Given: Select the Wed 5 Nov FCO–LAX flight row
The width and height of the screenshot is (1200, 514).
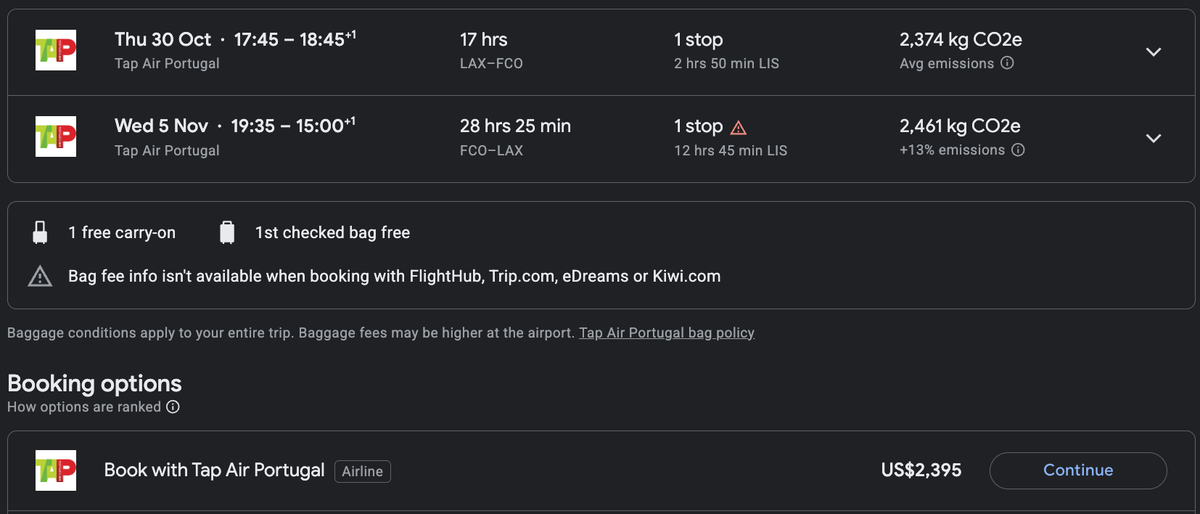Looking at the screenshot, I should (600, 138).
